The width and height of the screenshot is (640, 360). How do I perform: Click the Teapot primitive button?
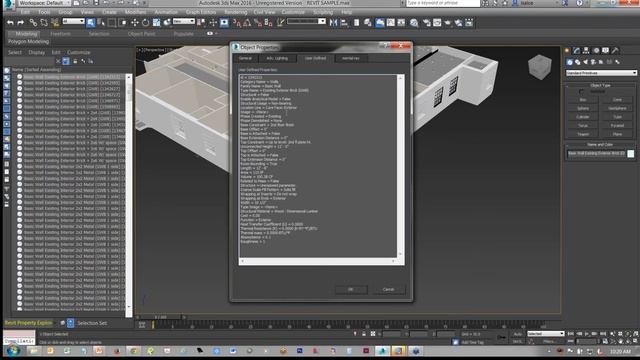[x=583, y=134]
